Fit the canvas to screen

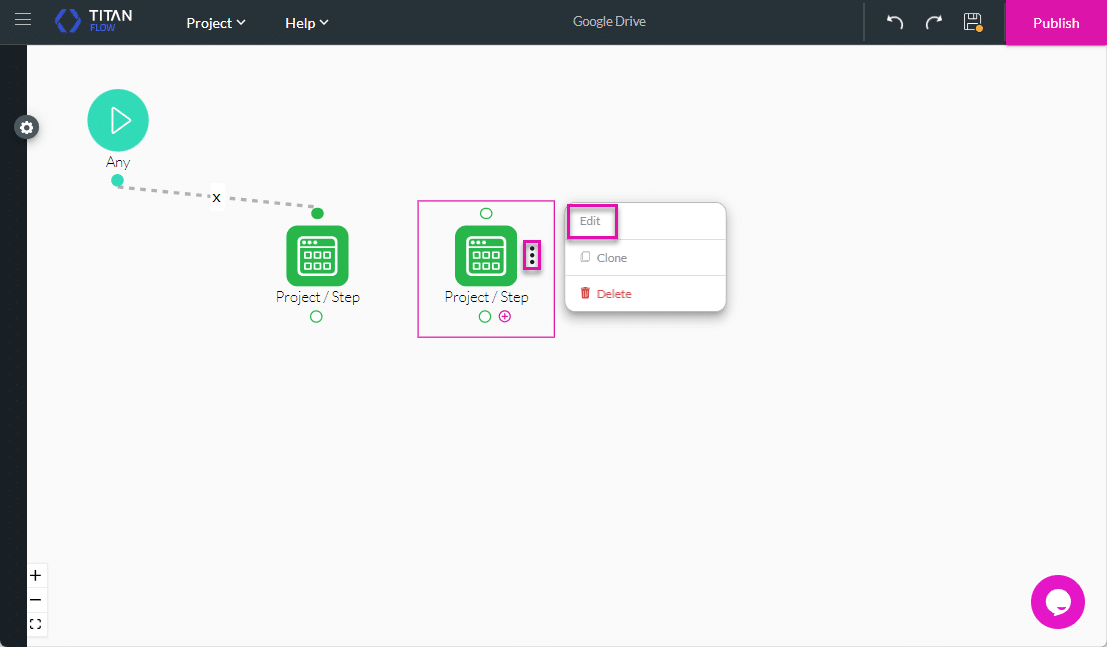tap(35, 624)
